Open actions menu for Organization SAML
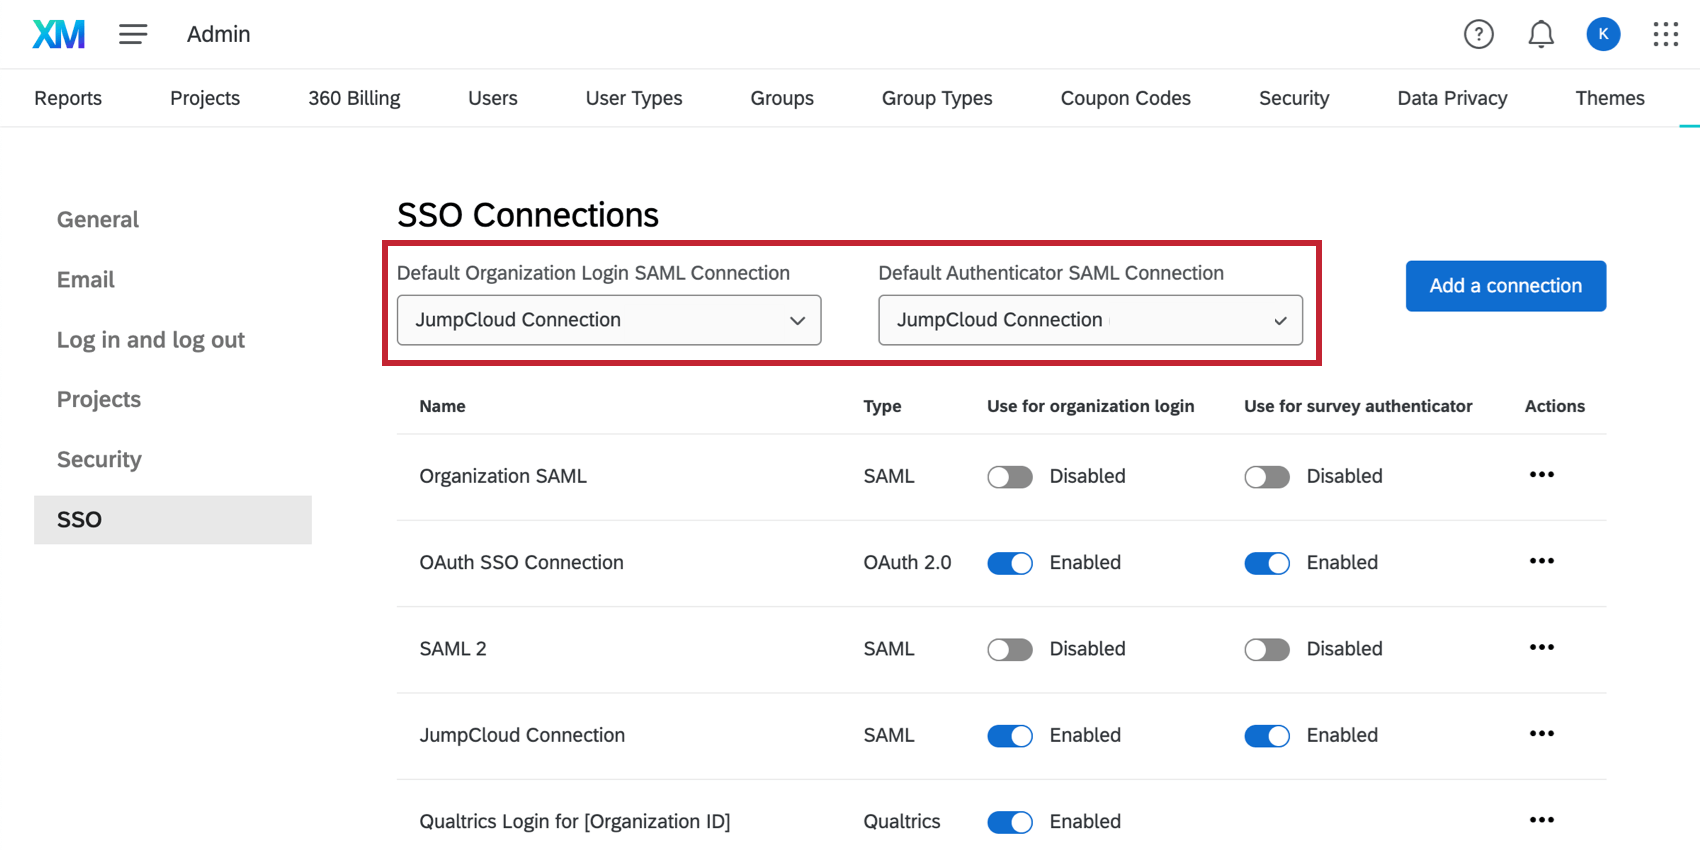 click(1541, 475)
